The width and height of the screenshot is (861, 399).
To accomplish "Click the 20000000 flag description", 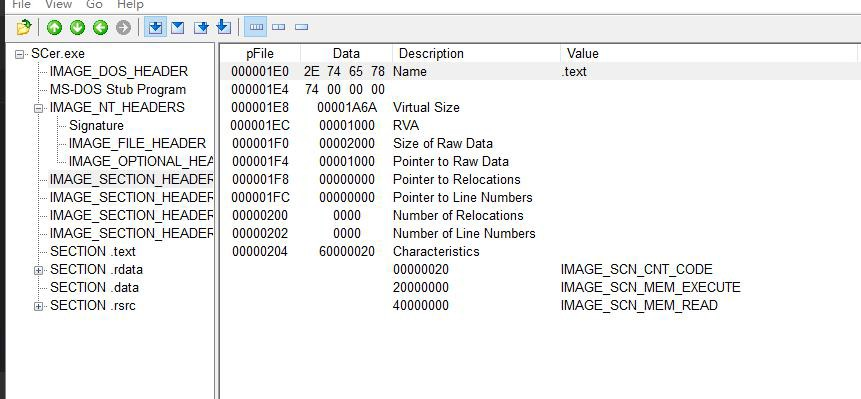I will (421, 288).
